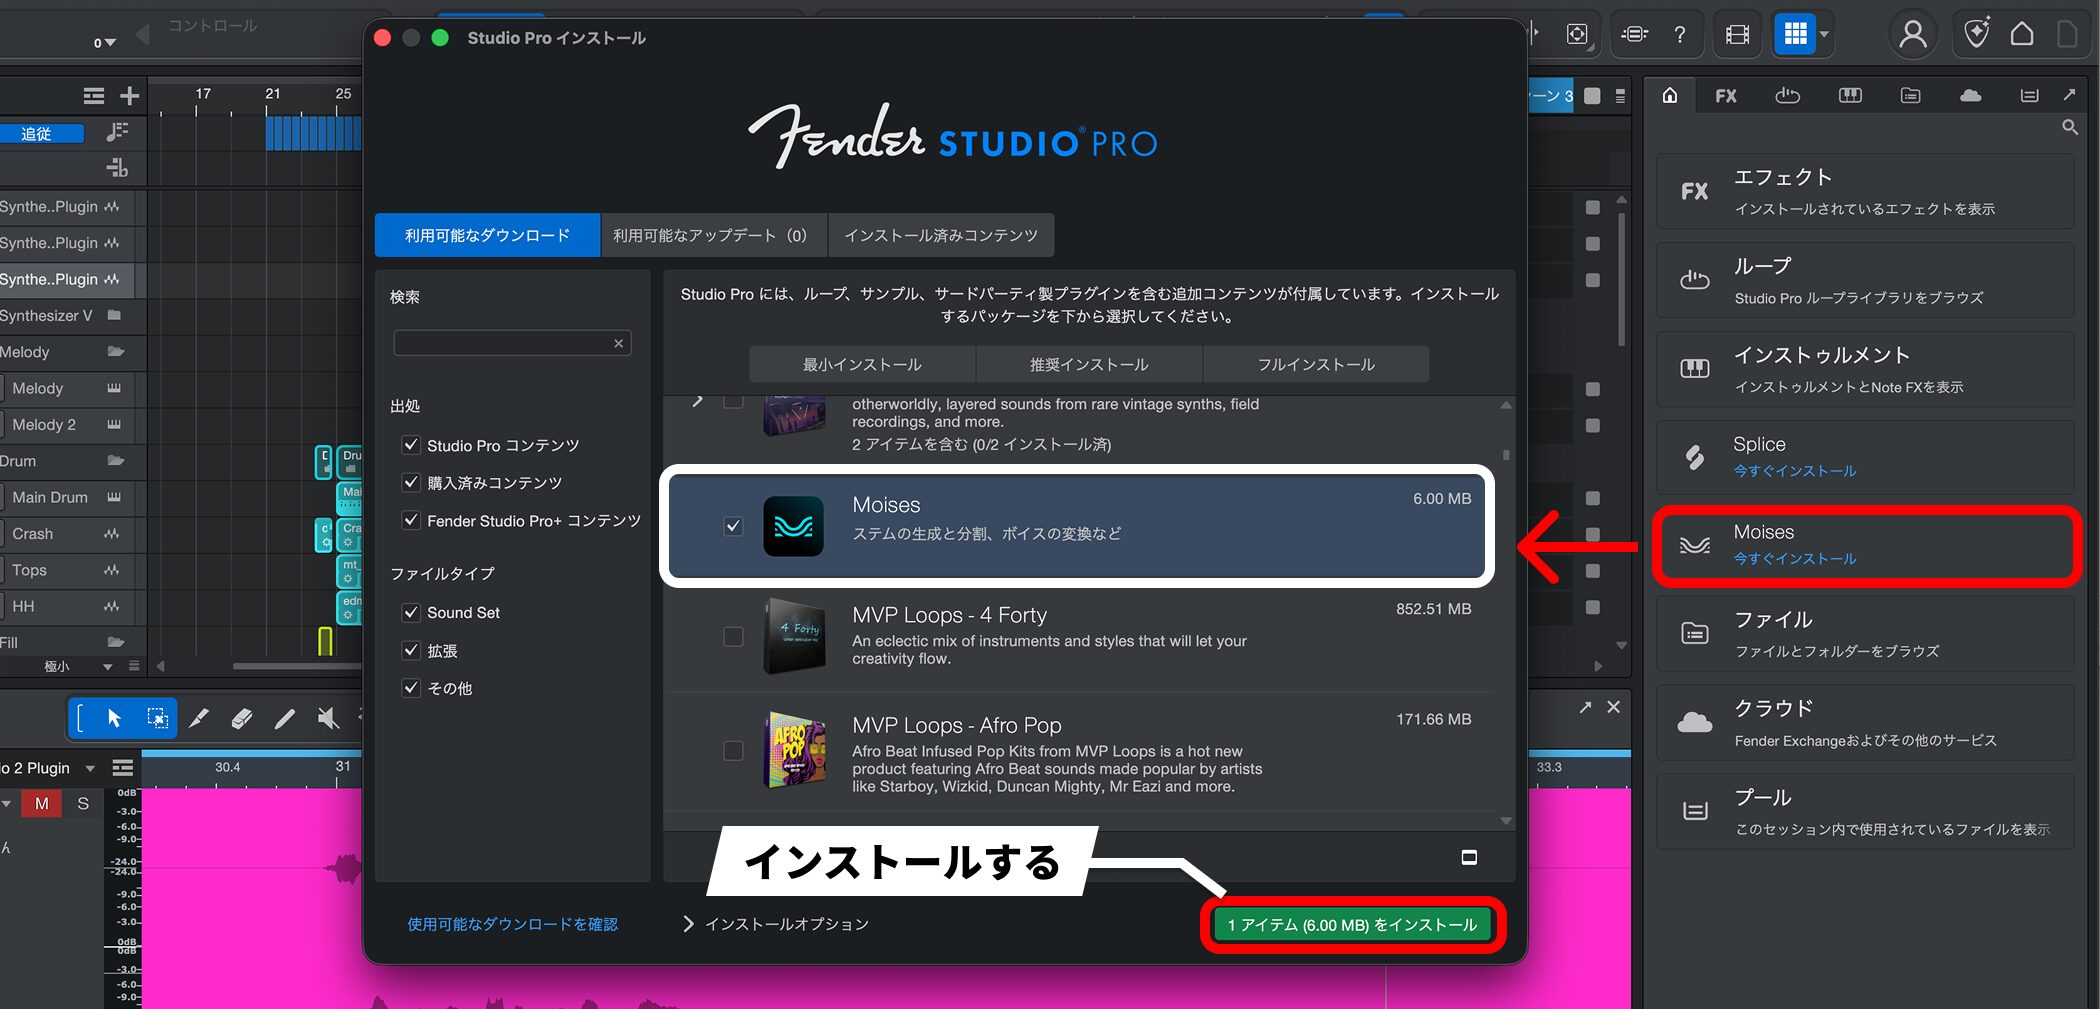Switch to browser FX tab
2100x1009 pixels.
[x=1726, y=96]
